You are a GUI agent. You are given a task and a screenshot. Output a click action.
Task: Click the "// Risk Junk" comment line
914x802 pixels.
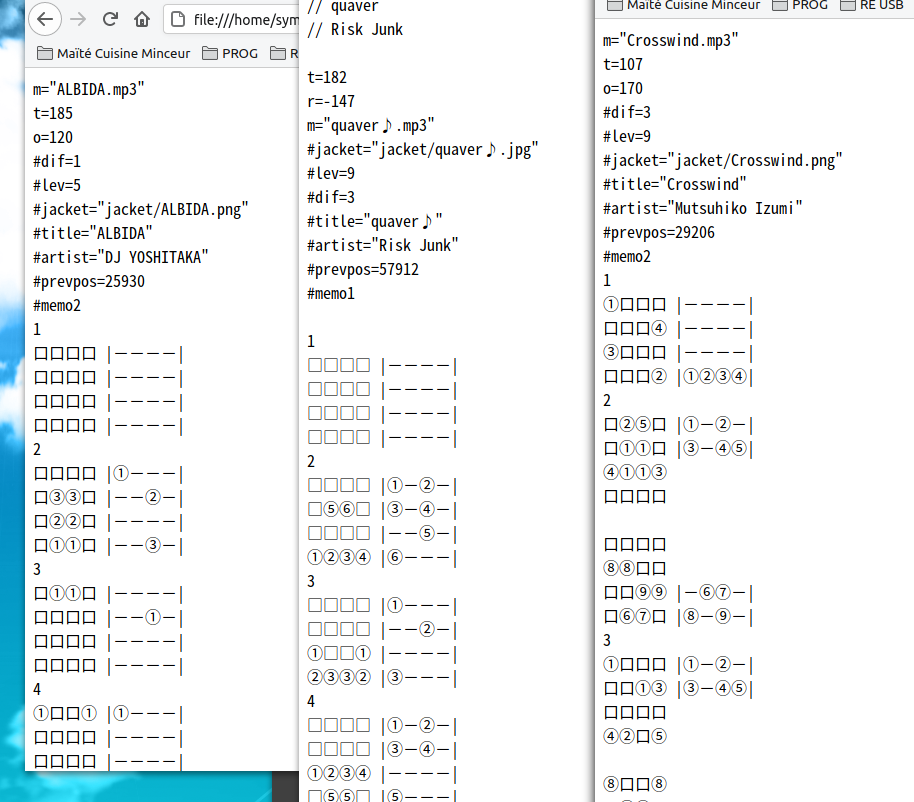(355, 30)
